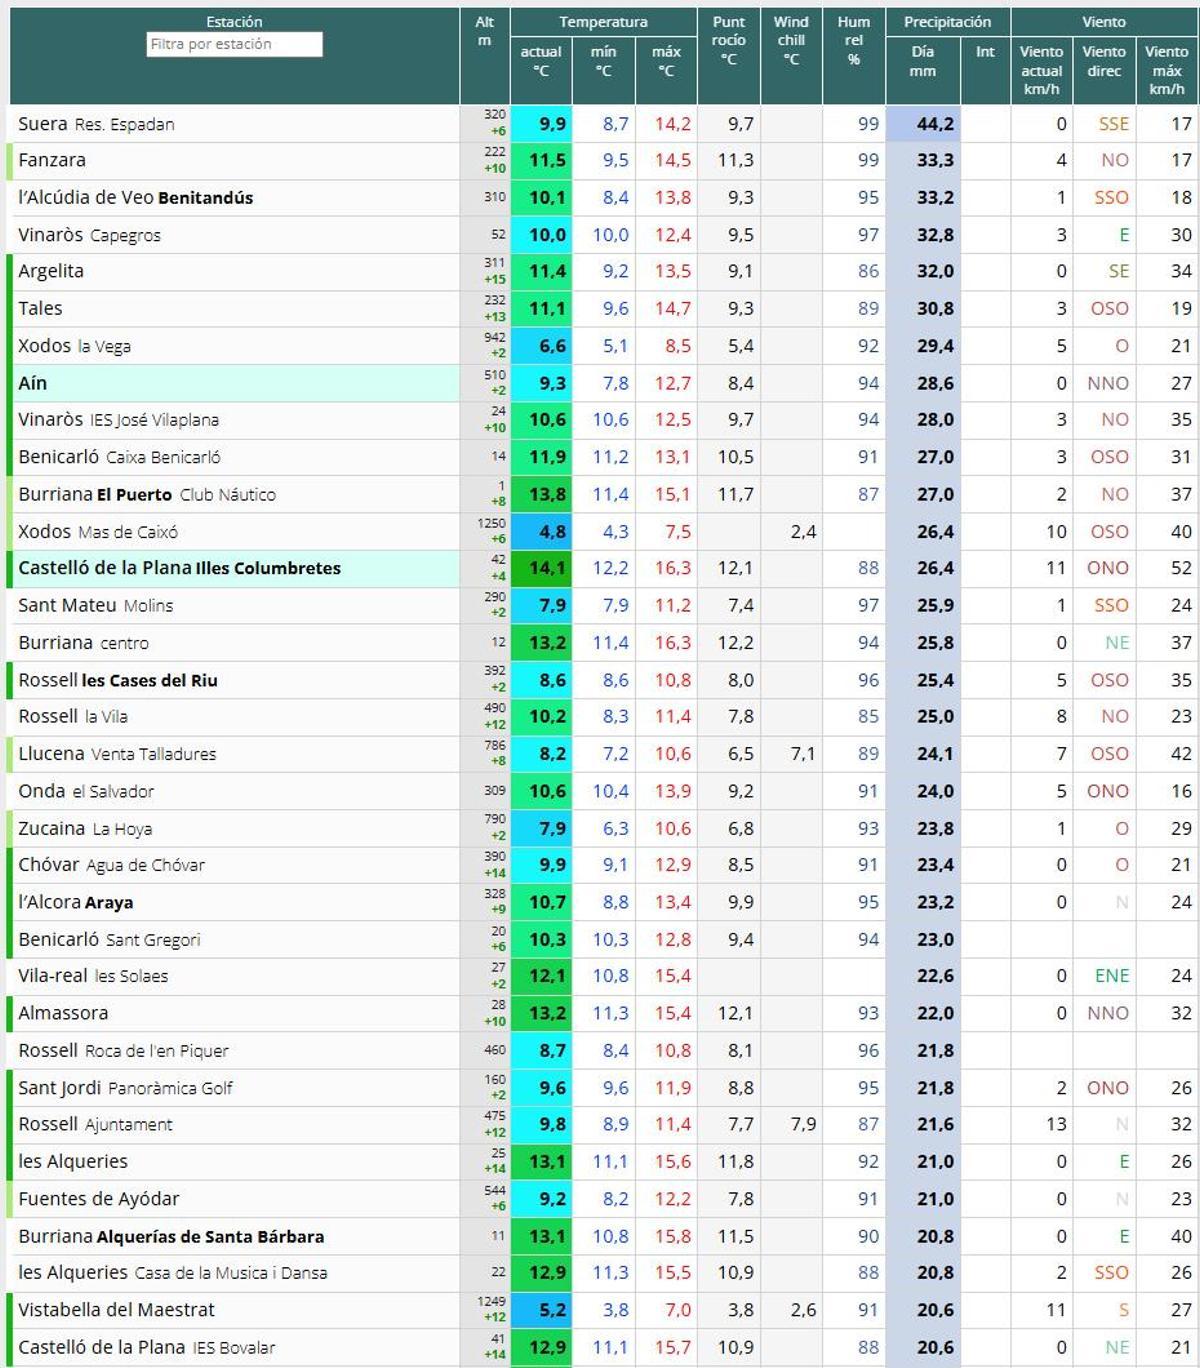Image resolution: width=1200 pixels, height=1368 pixels.
Task: Open the Vinaròs Capegros station page
Action: point(95,235)
